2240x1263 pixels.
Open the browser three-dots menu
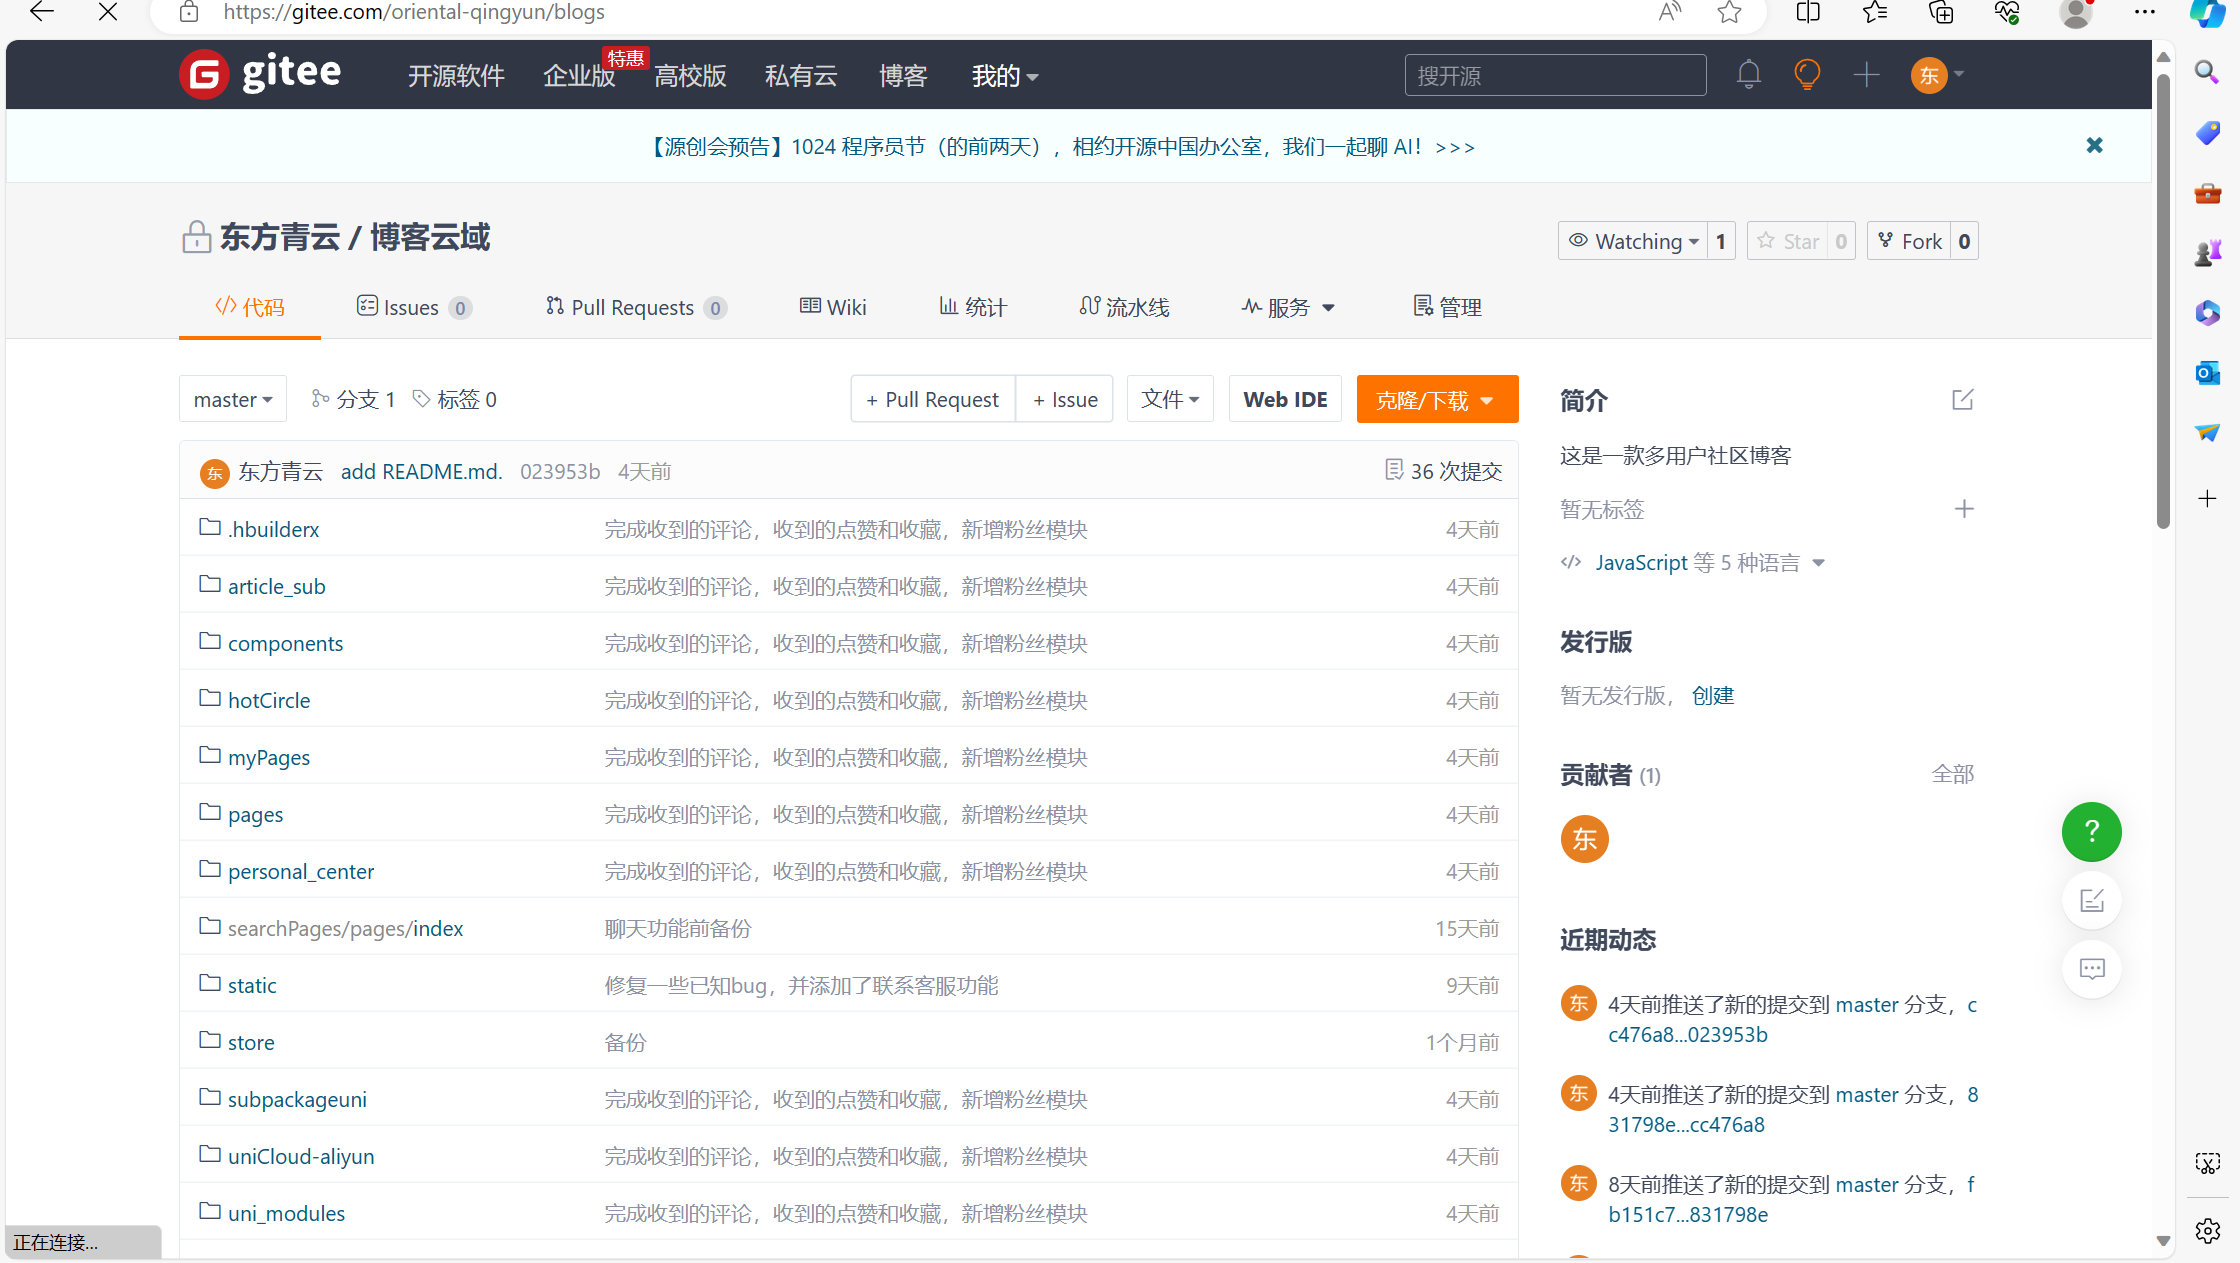(2145, 12)
